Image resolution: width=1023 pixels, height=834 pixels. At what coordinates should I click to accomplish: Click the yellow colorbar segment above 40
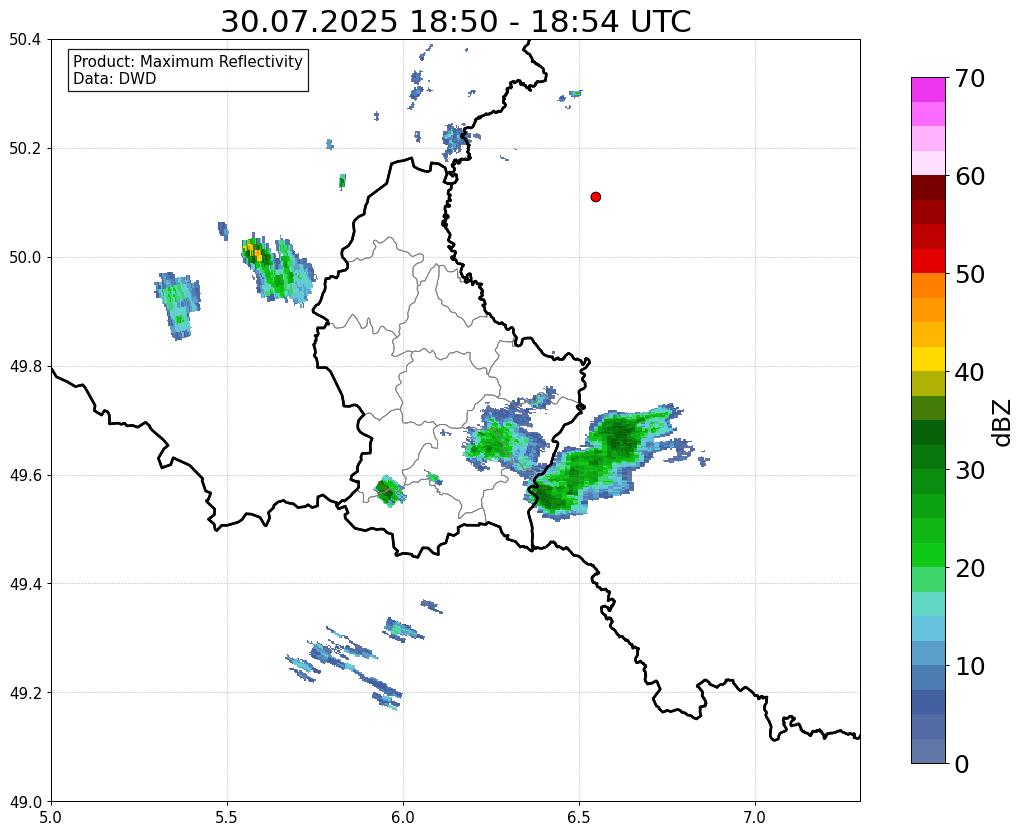(x=928, y=359)
